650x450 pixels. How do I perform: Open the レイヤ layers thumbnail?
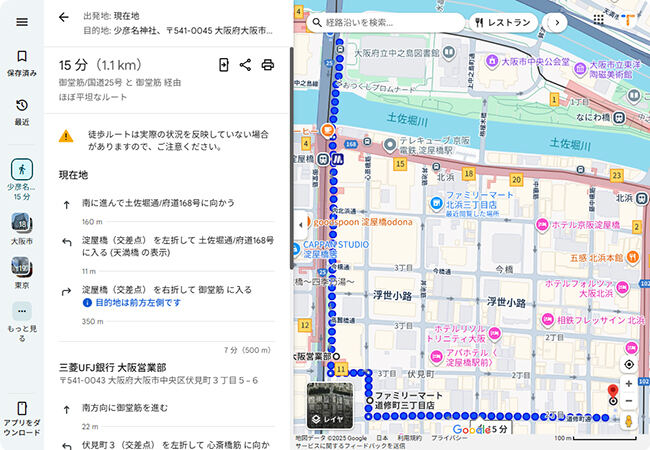tap(330, 406)
